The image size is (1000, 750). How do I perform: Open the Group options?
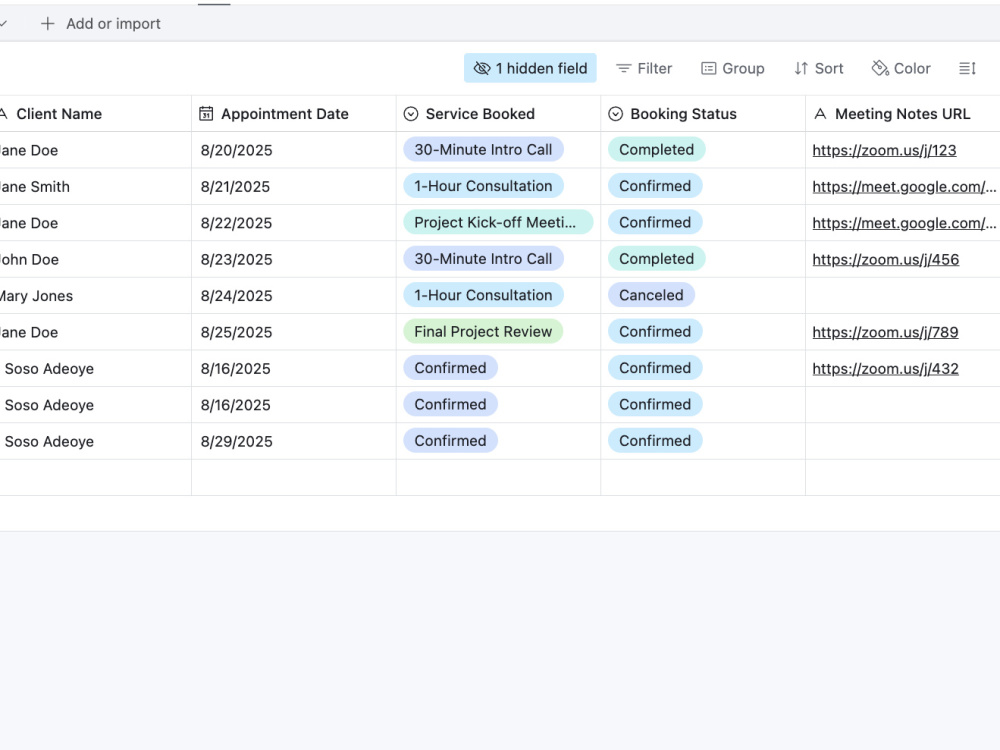[x=733, y=68]
